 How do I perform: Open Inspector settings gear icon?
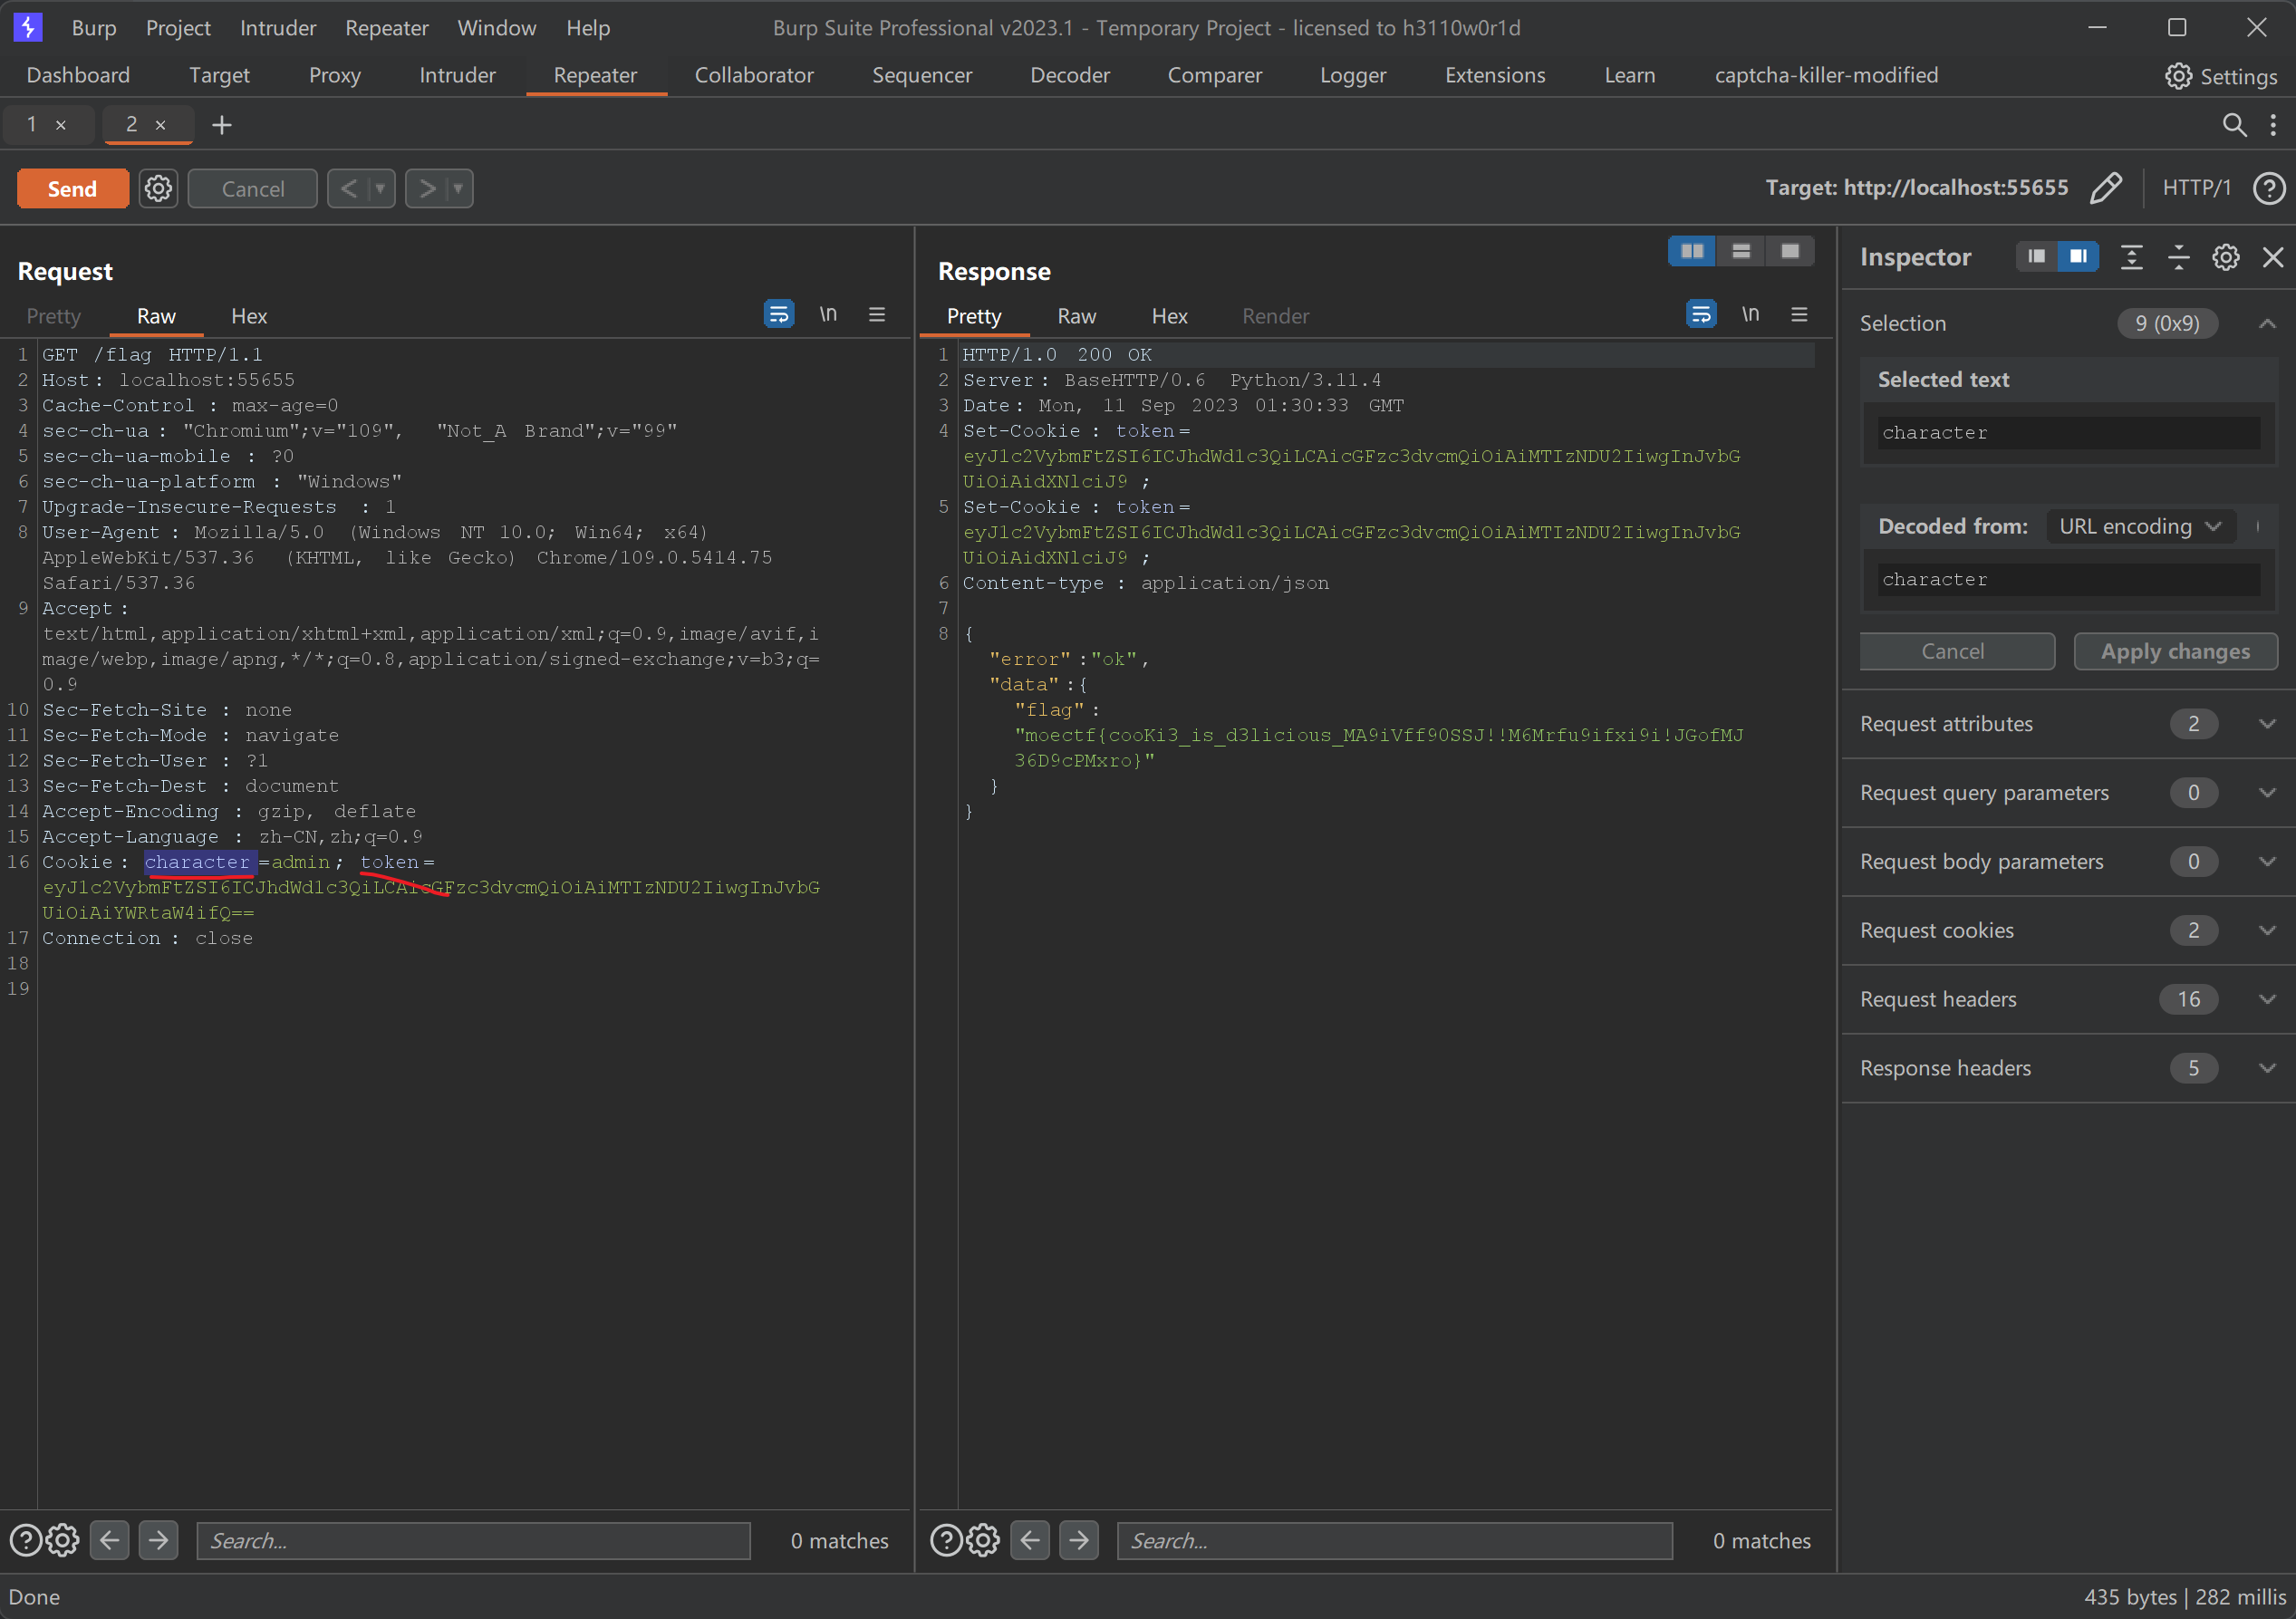pyautogui.click(x=2225, y=257)
